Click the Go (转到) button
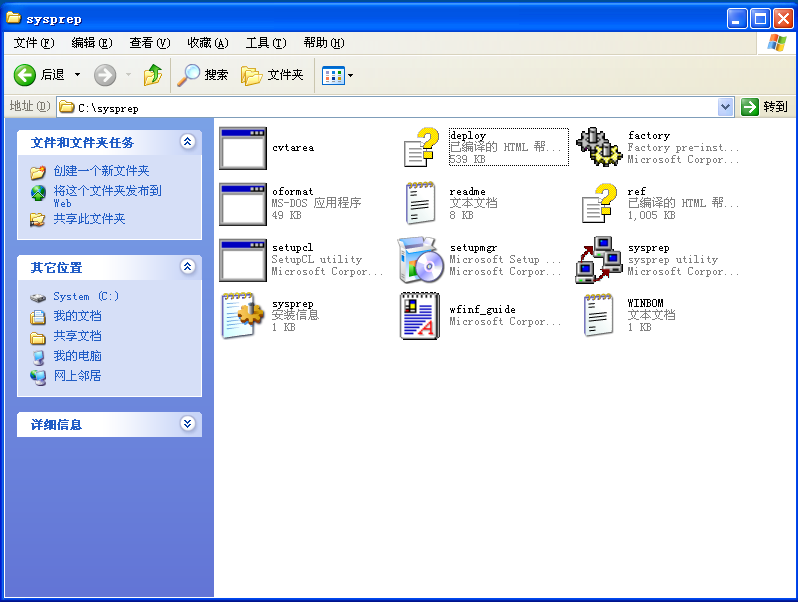This screenshot has height=602, width=798. coord(764,107)
